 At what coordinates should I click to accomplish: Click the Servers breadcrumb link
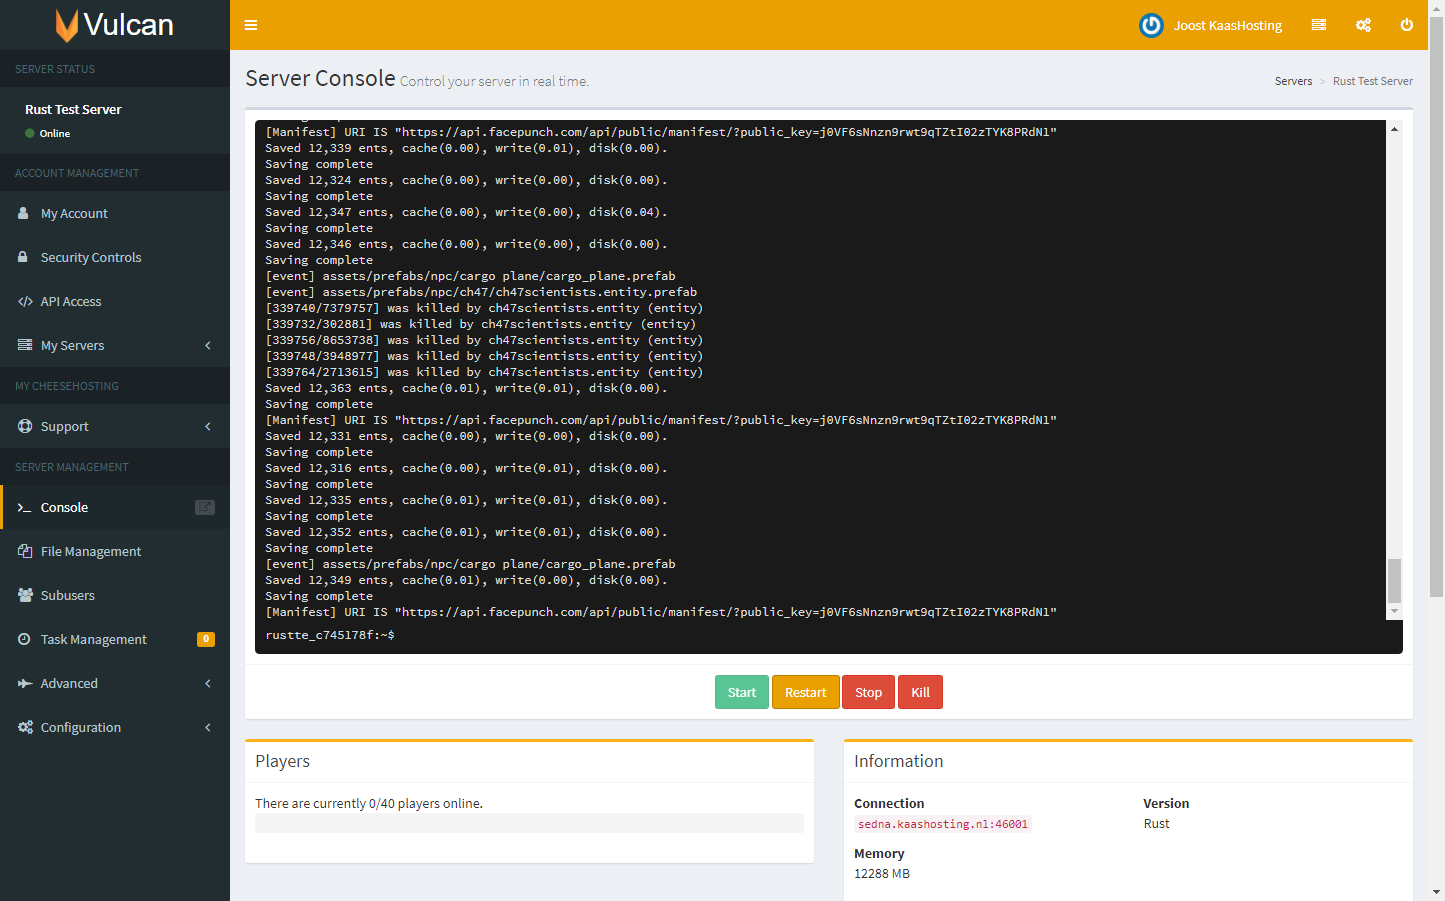pos(1293,81)
